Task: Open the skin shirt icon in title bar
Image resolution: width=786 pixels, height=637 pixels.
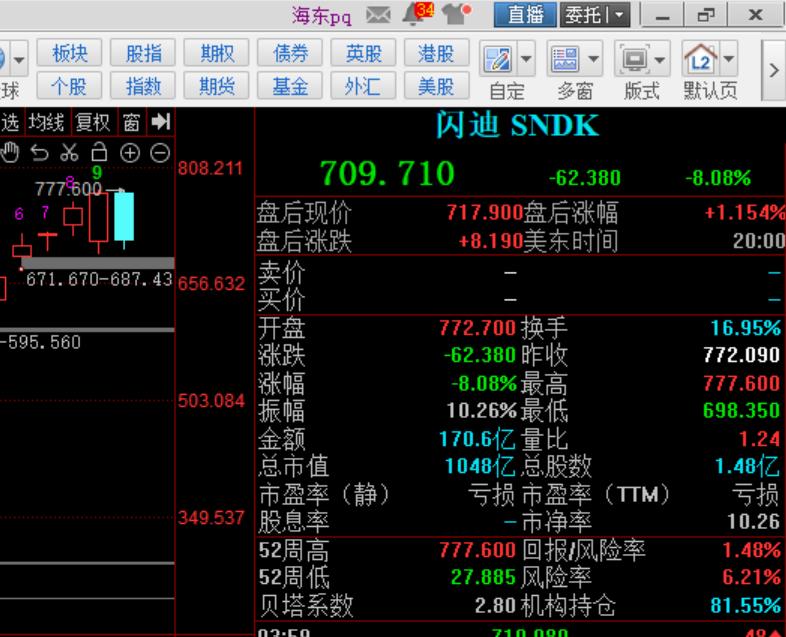Action: (x=457, y=14)
